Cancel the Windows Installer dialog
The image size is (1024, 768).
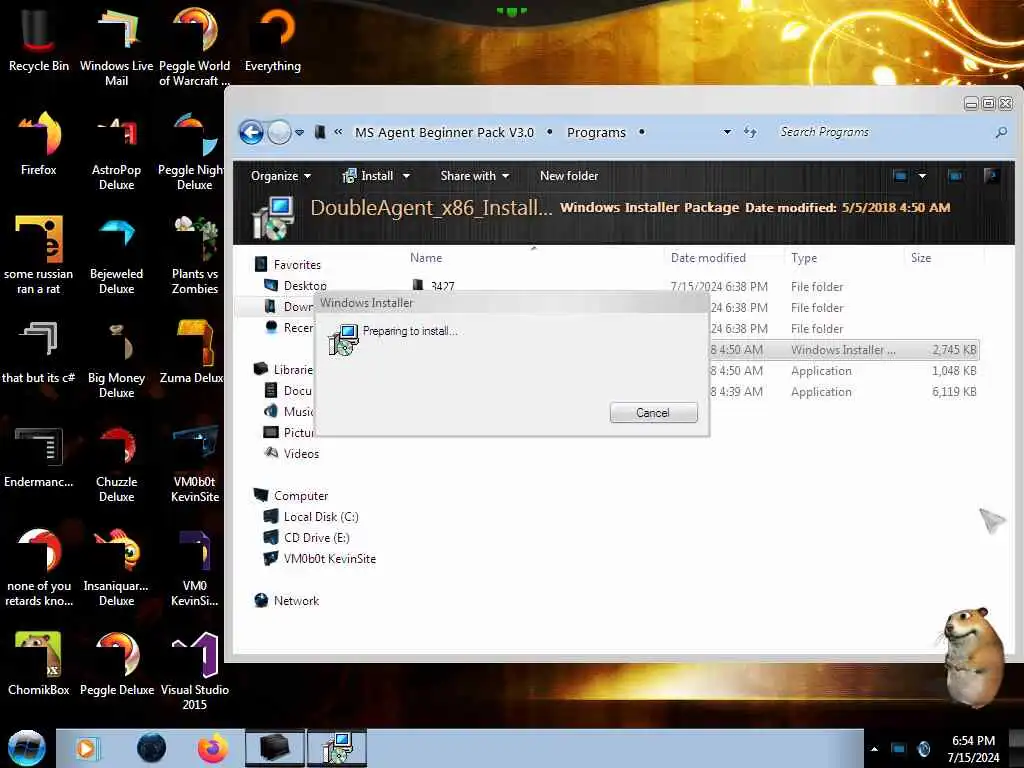[653, 413]
